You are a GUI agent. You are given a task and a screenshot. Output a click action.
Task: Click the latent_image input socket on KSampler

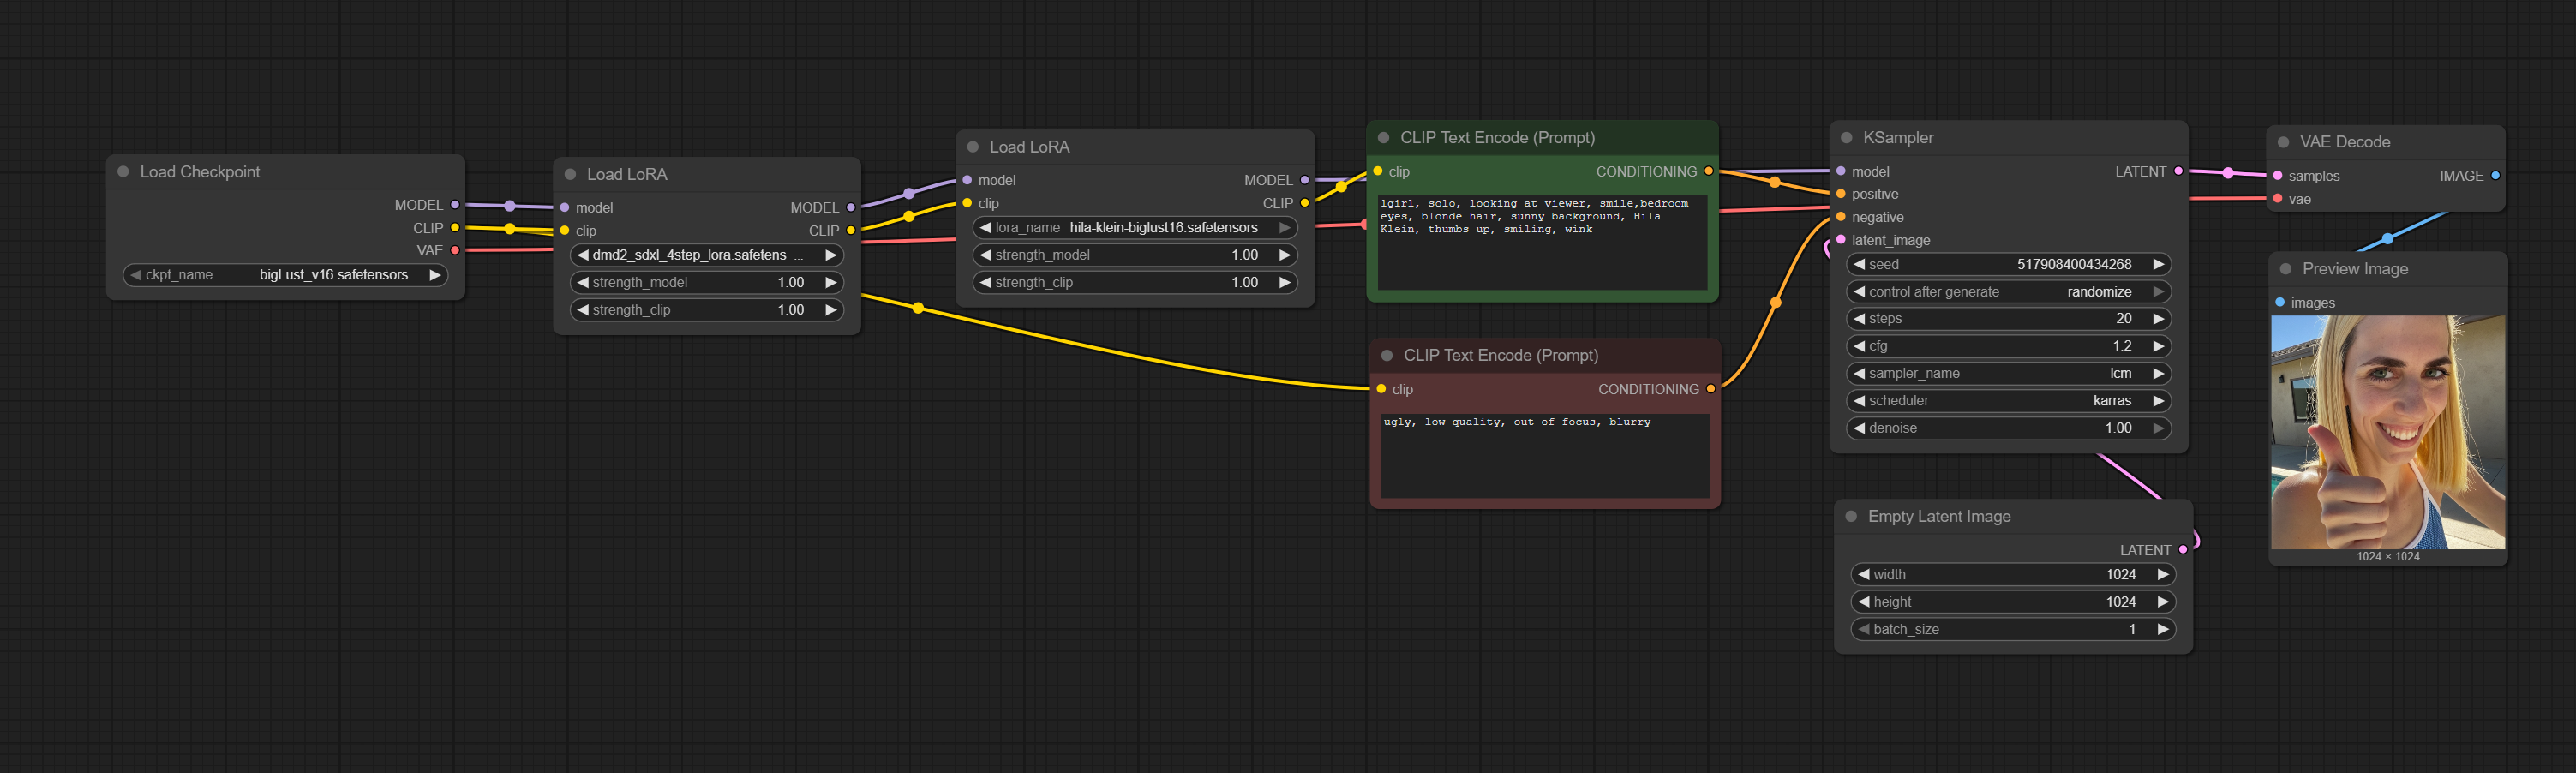click(x=1841, y=240)
